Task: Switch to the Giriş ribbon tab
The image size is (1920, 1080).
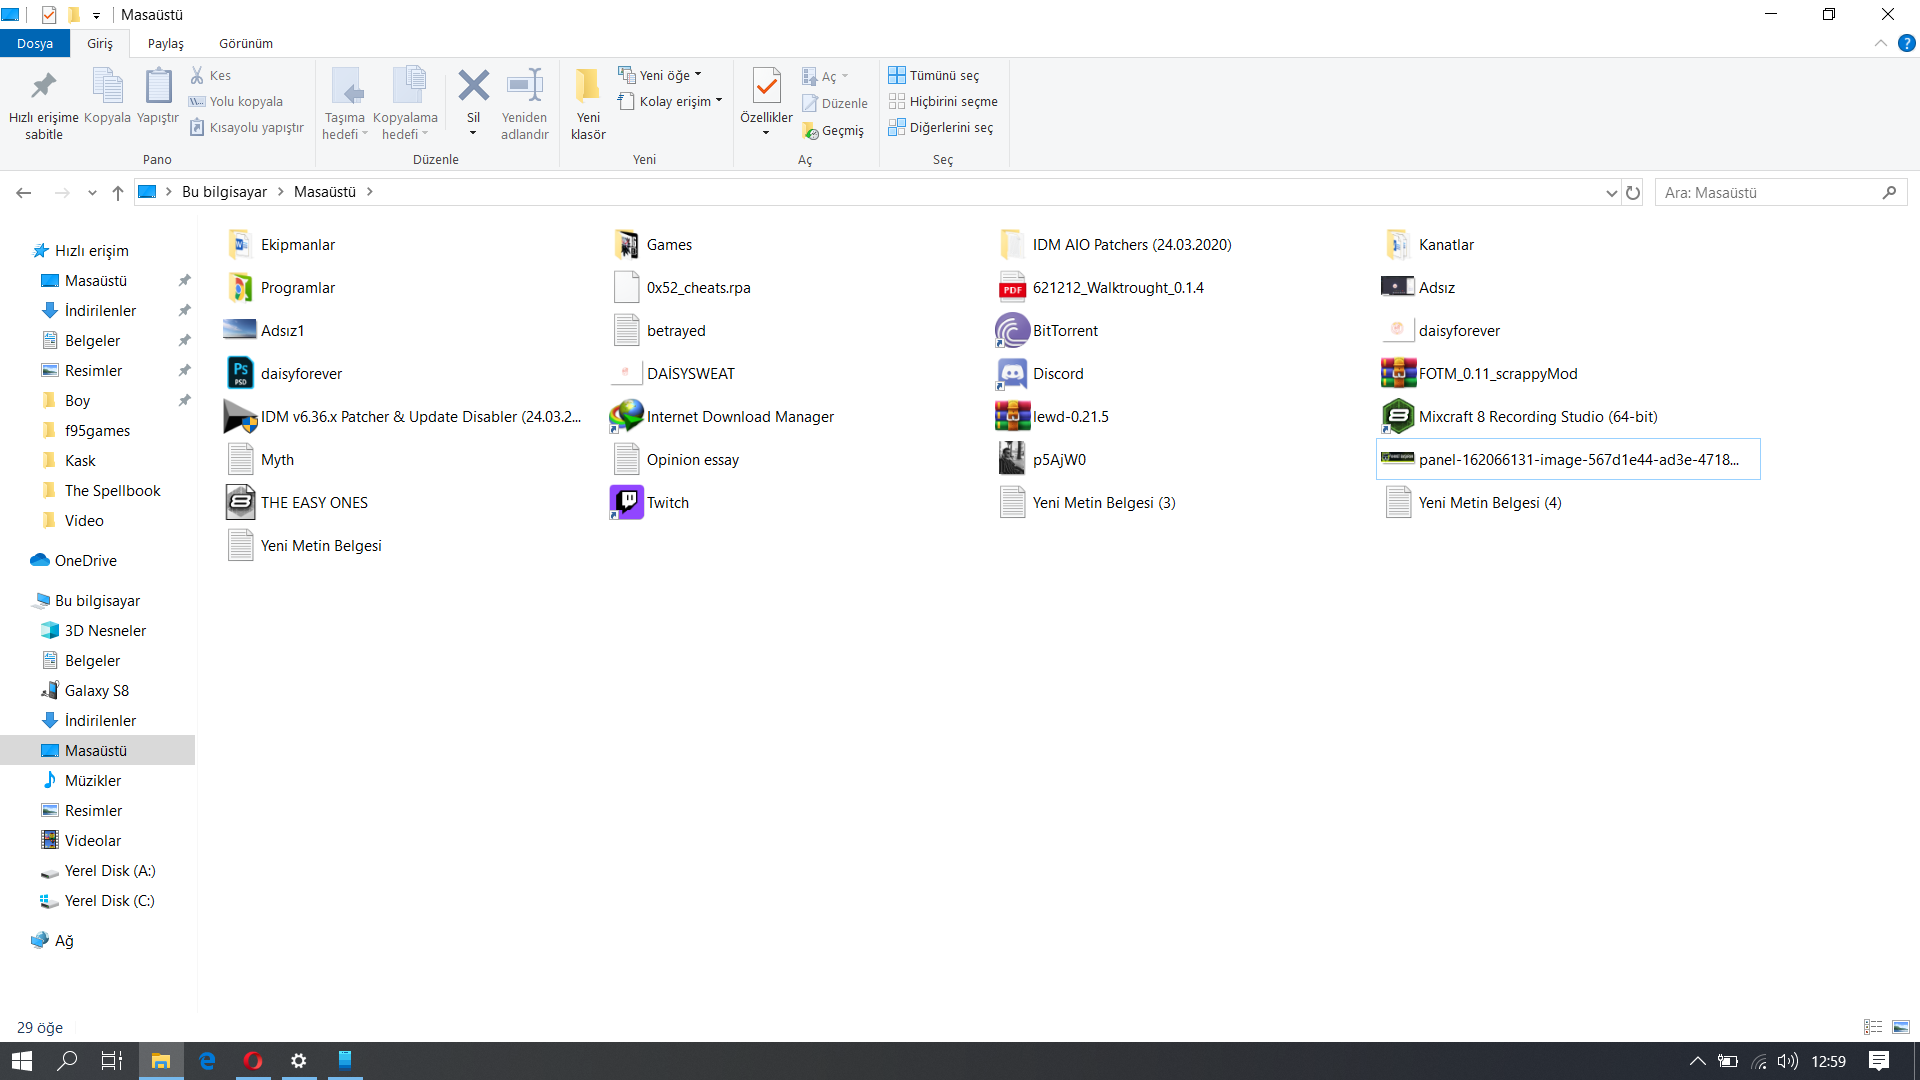Action: coord(100,43)
